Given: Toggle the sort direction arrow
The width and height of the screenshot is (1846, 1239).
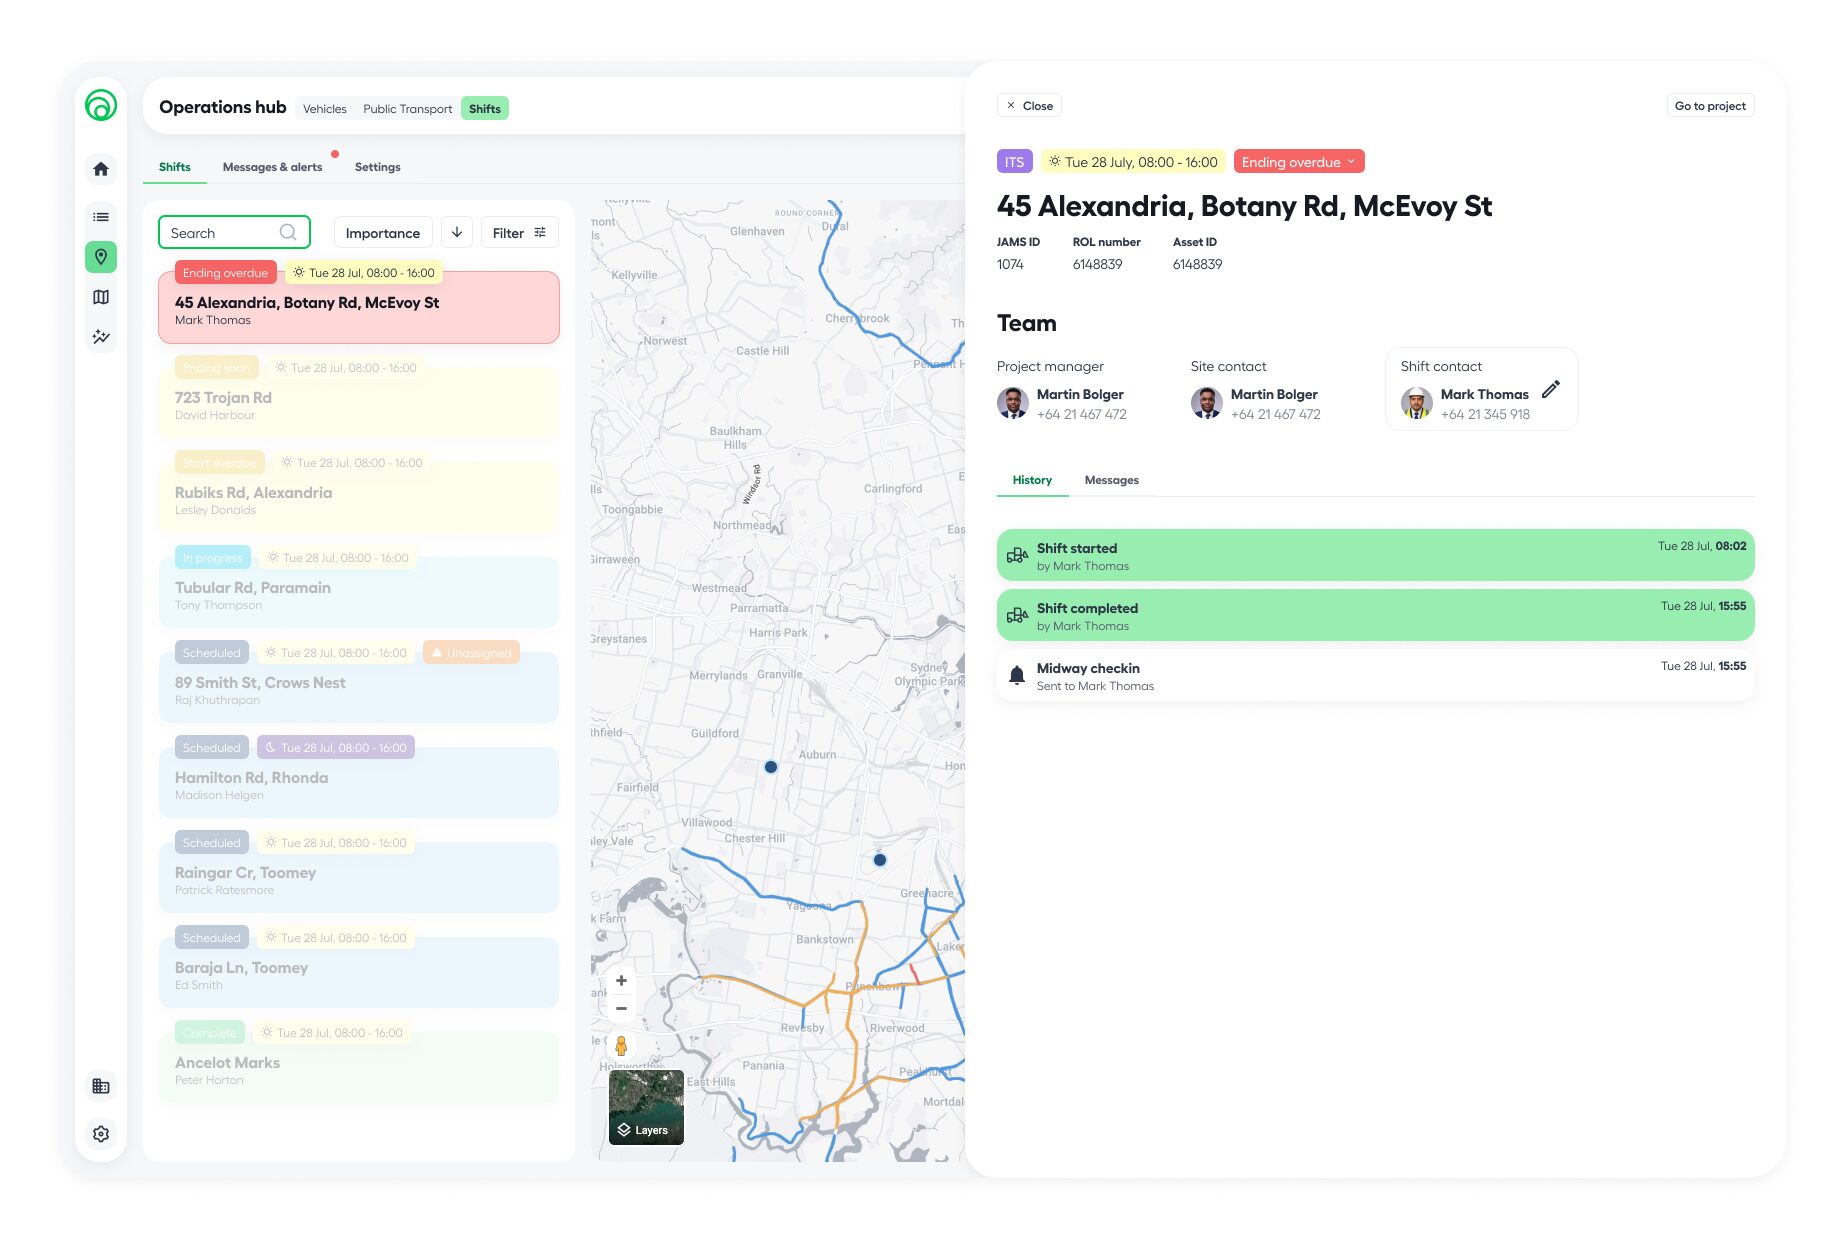Looking at the screenshot, I should point(457,233).
